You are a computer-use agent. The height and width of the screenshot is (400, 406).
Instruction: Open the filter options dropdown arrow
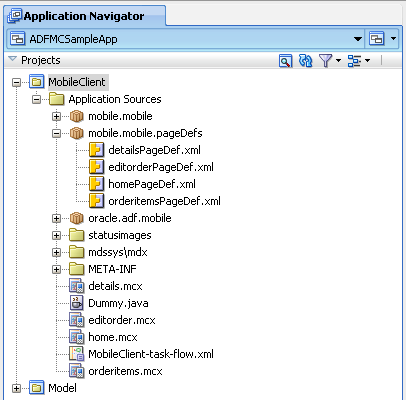coord(338,61)
